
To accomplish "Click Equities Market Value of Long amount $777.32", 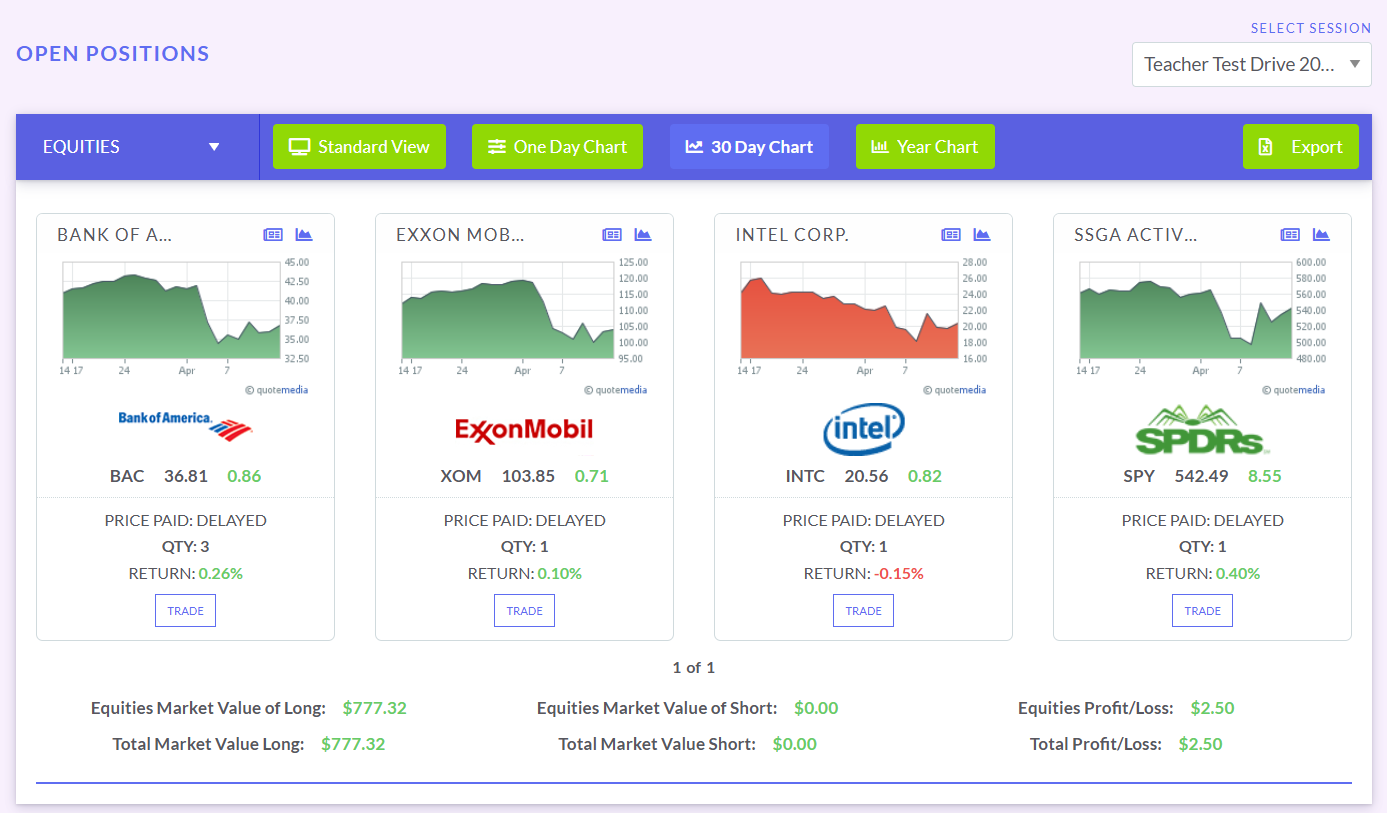I will click(375, 708).
